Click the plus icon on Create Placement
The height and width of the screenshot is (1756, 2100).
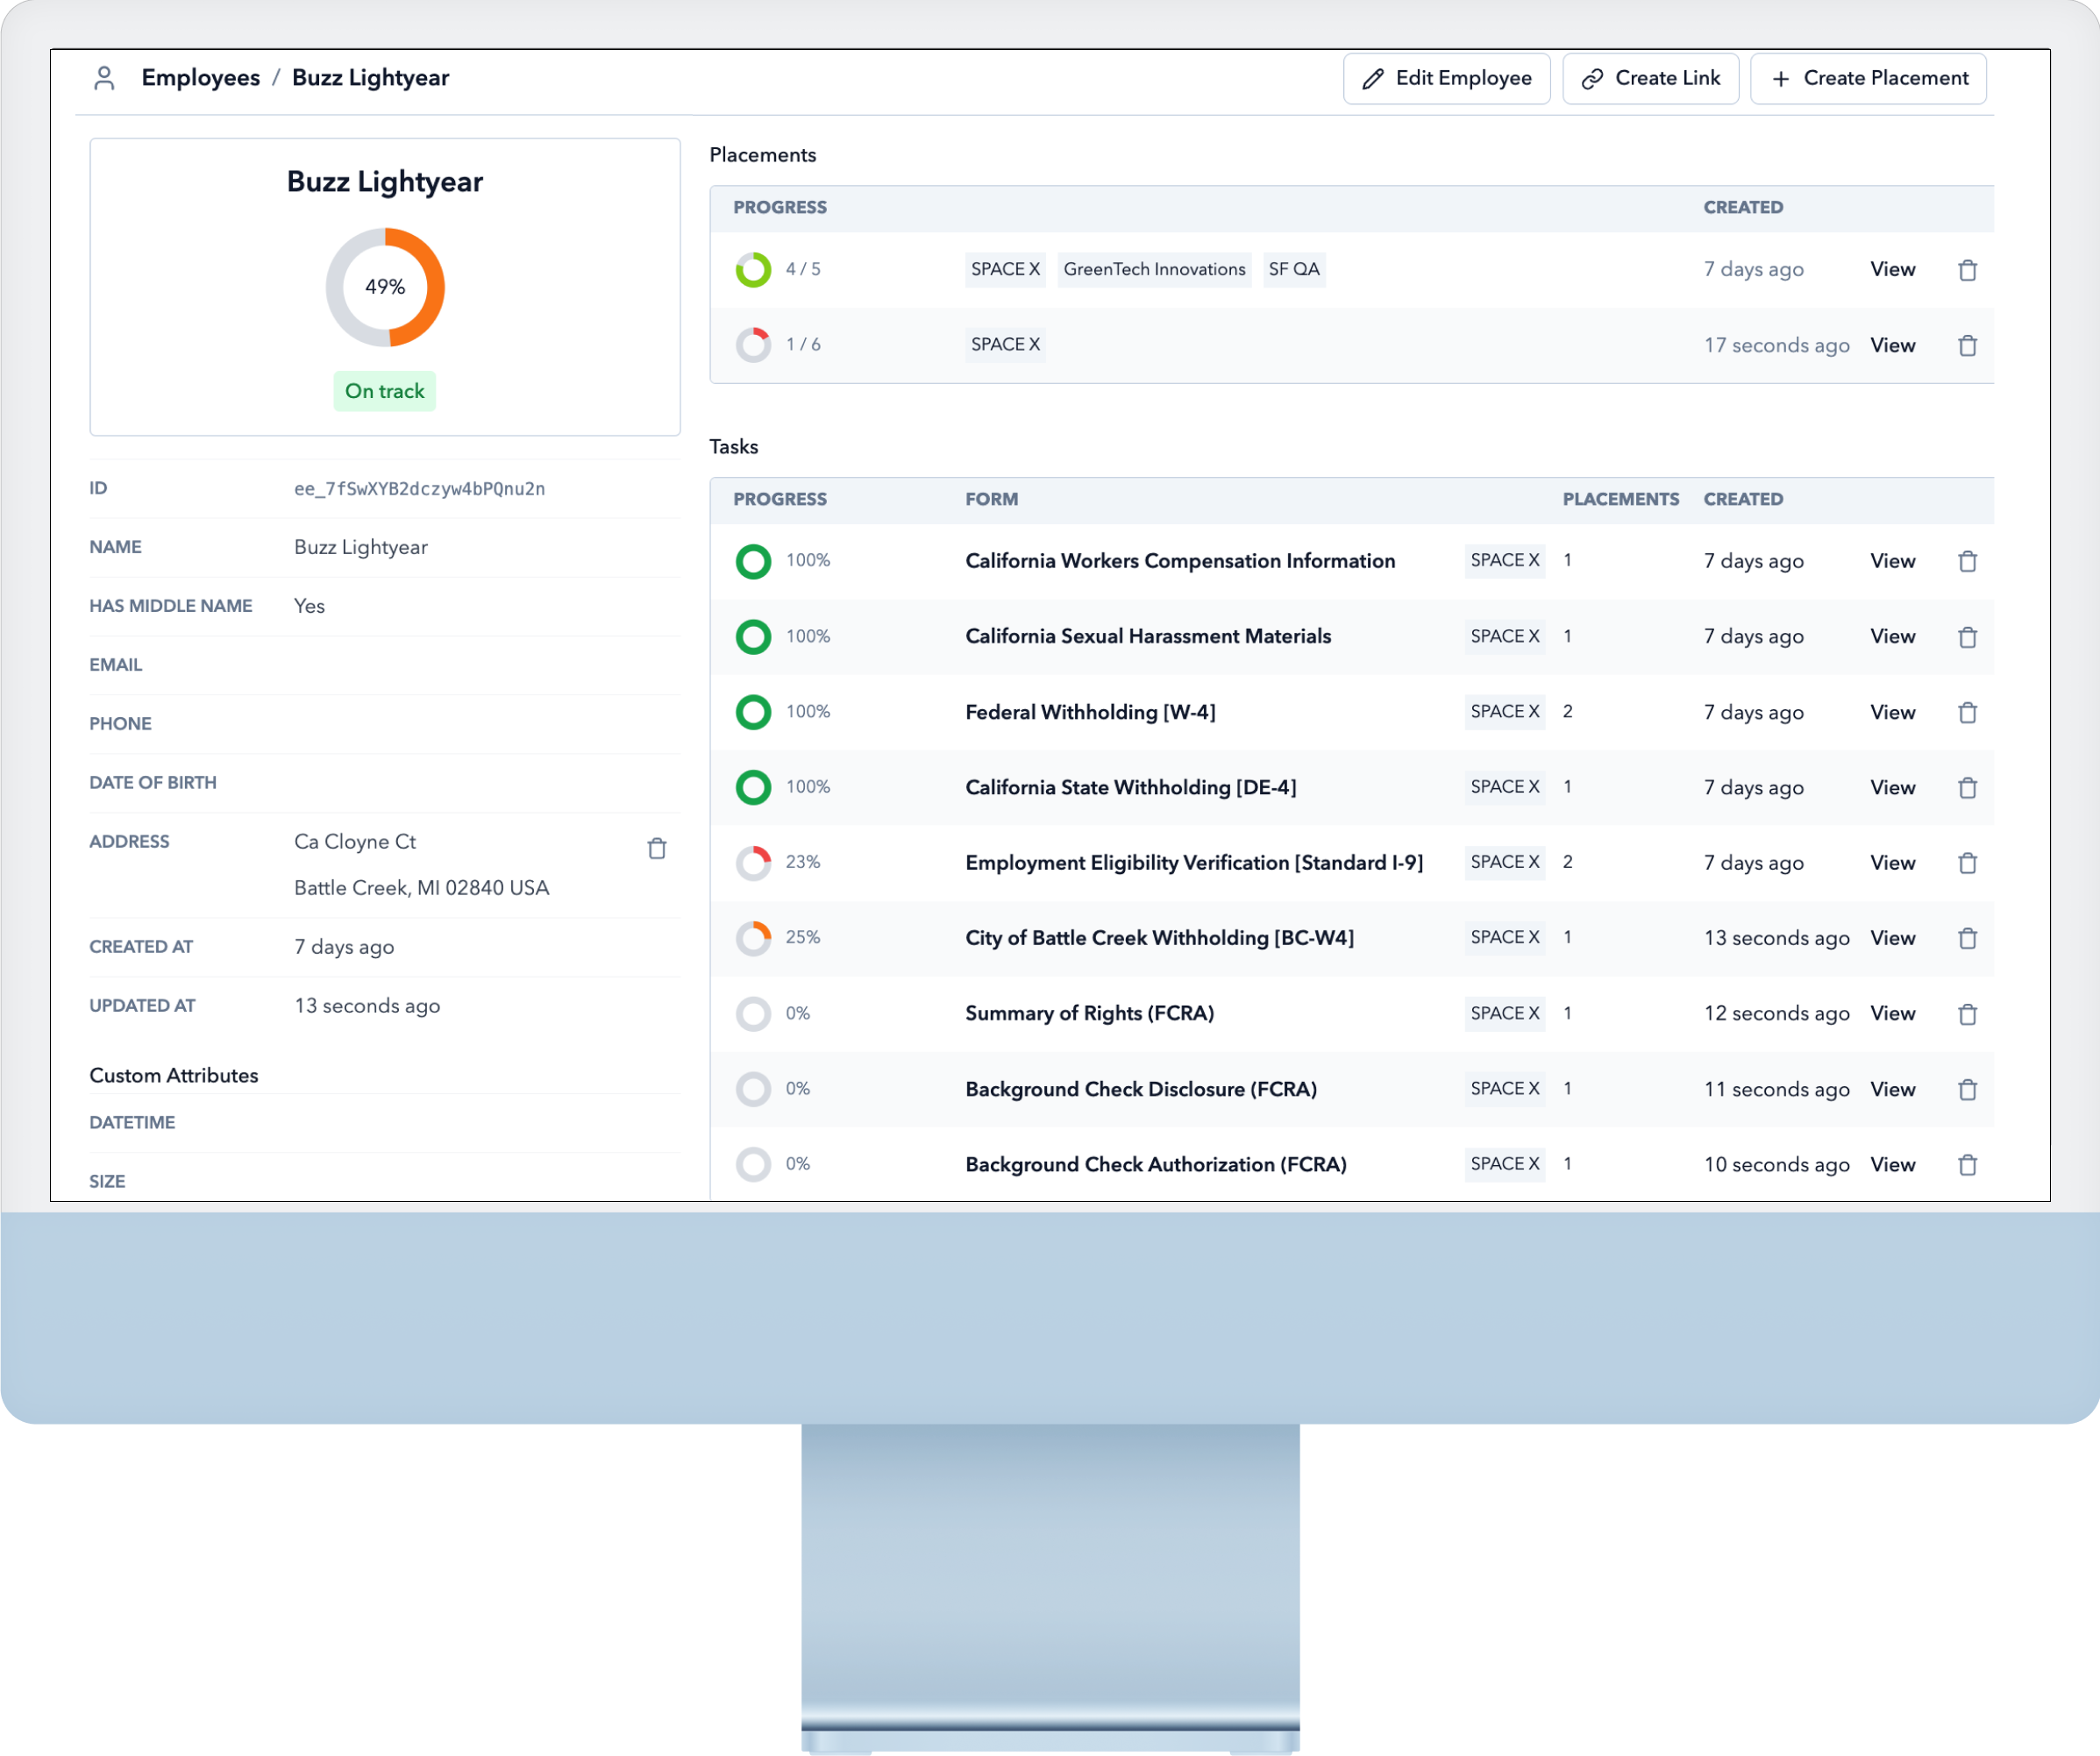[1781, 78]
